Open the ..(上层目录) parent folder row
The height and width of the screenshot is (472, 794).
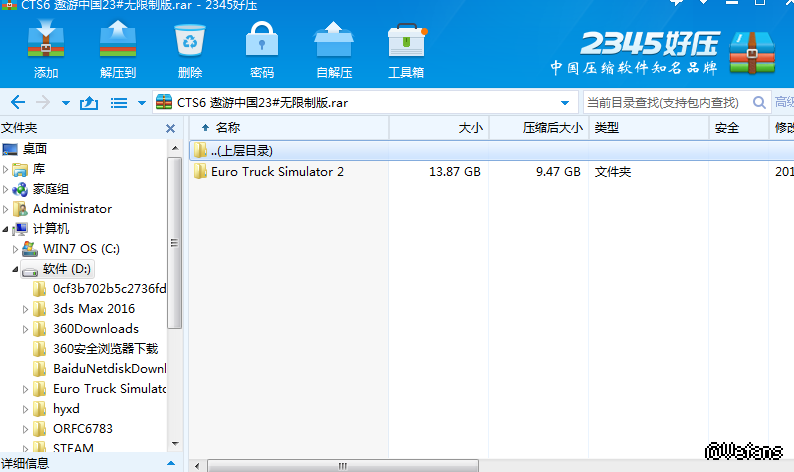click(492, 150)
